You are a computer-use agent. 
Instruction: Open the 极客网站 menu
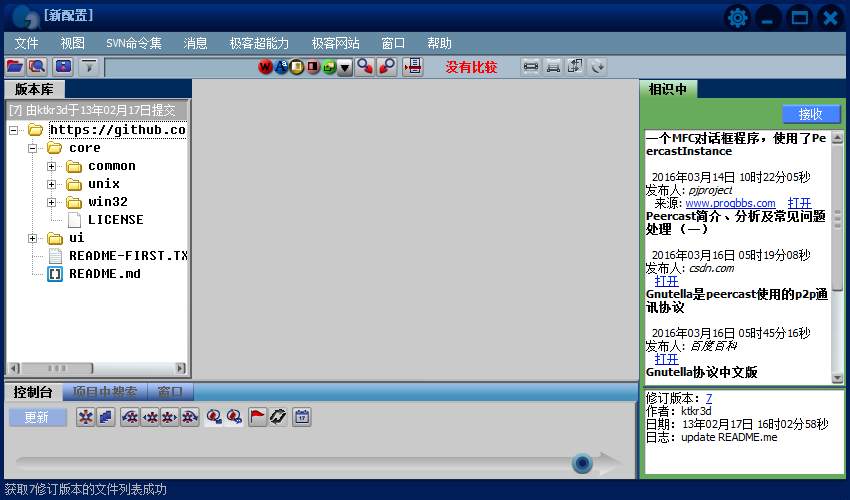tap(336, 43)
